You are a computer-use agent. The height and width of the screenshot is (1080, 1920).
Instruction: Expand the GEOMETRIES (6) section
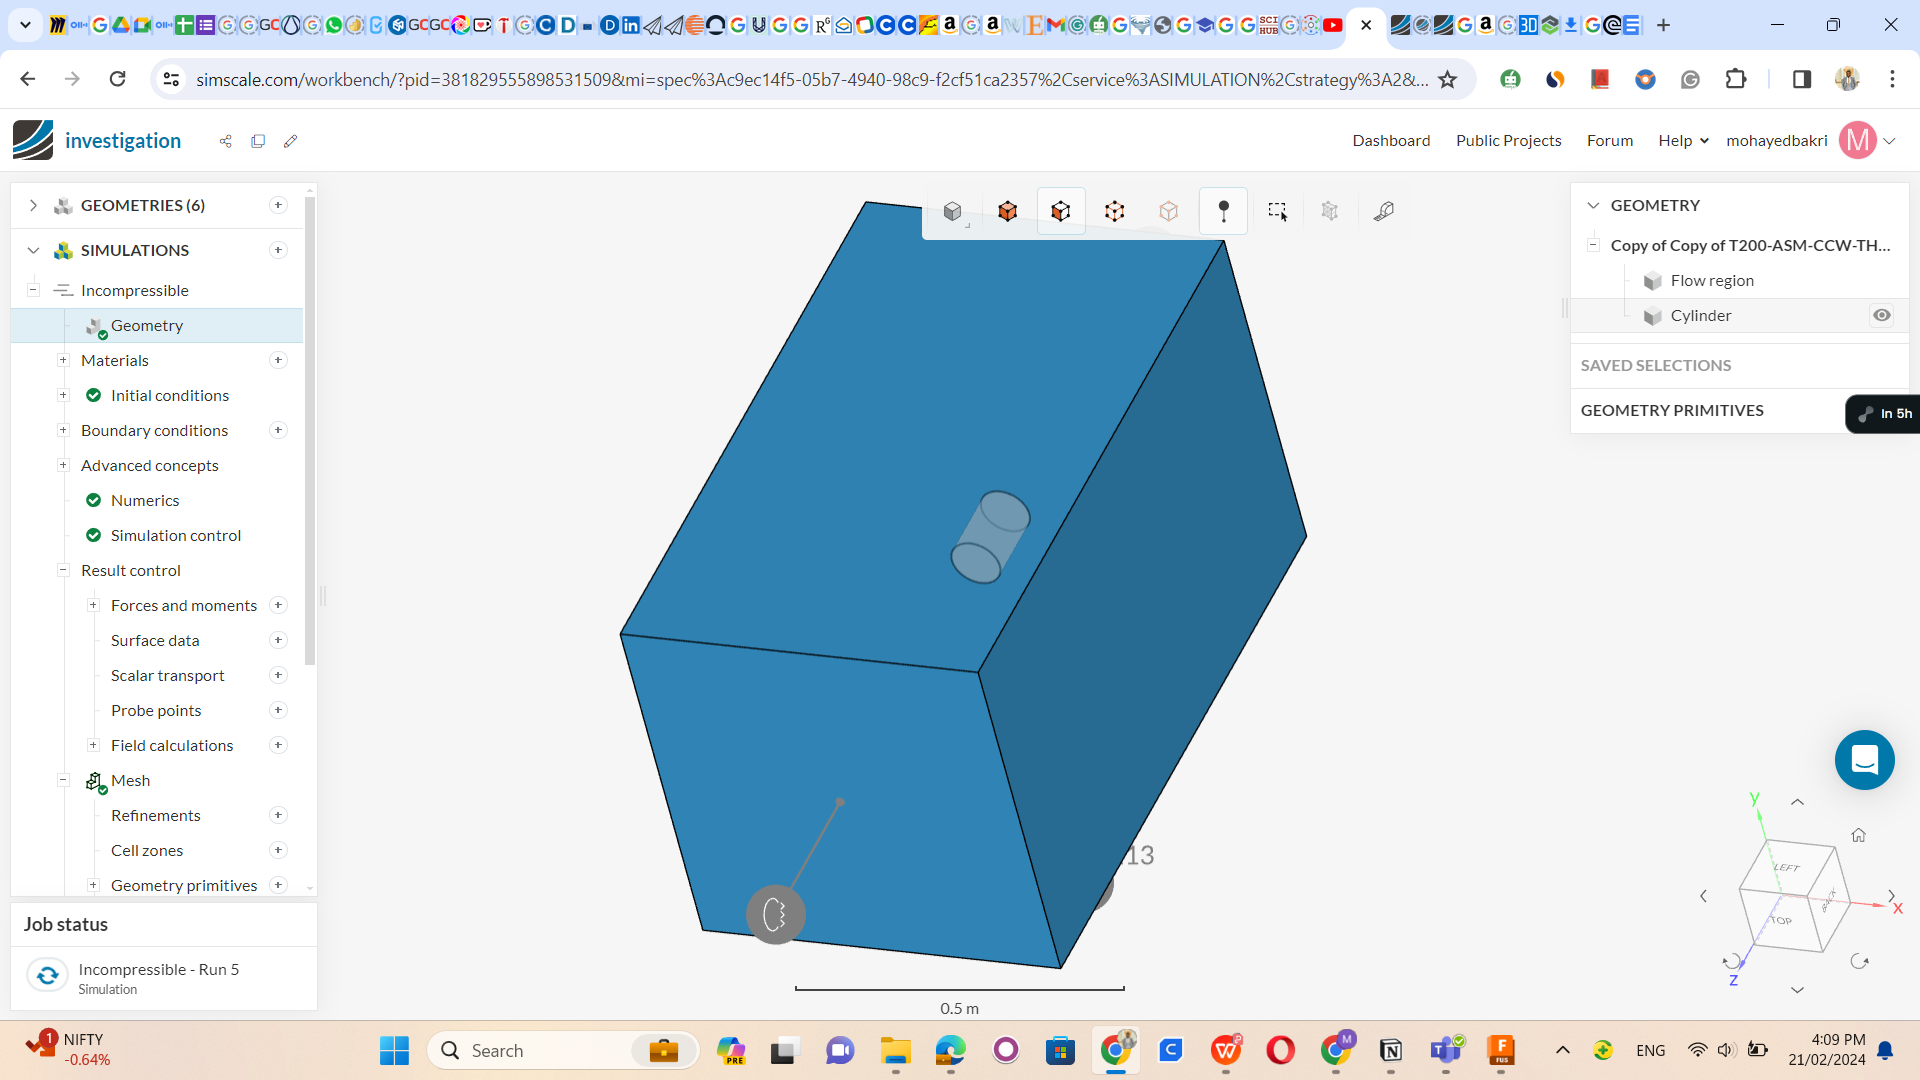33,205
